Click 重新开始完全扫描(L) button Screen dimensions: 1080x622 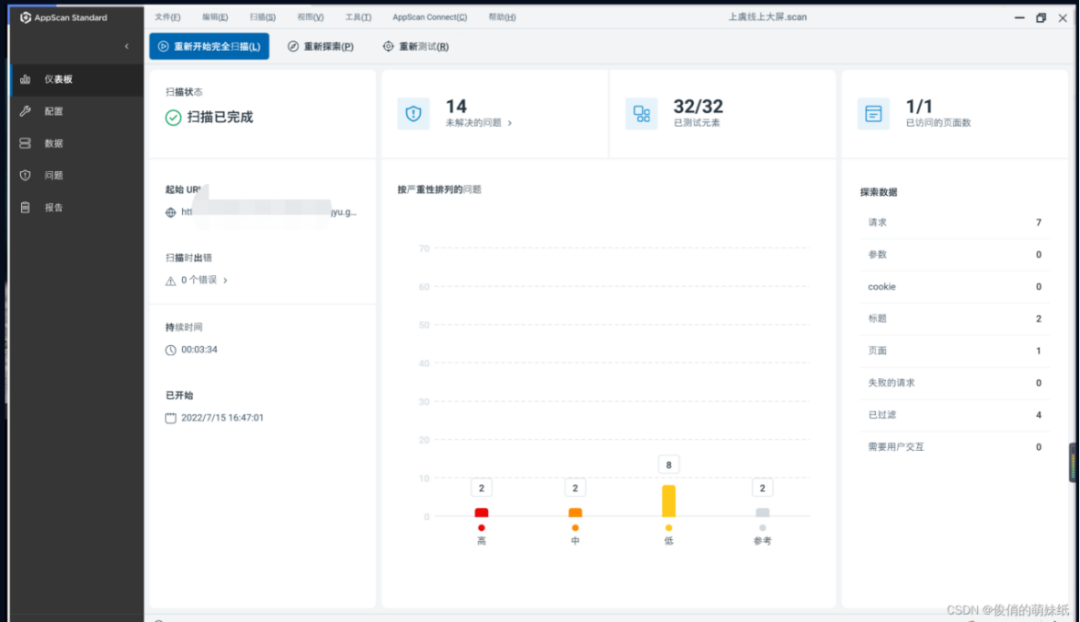tap(209, 46)
